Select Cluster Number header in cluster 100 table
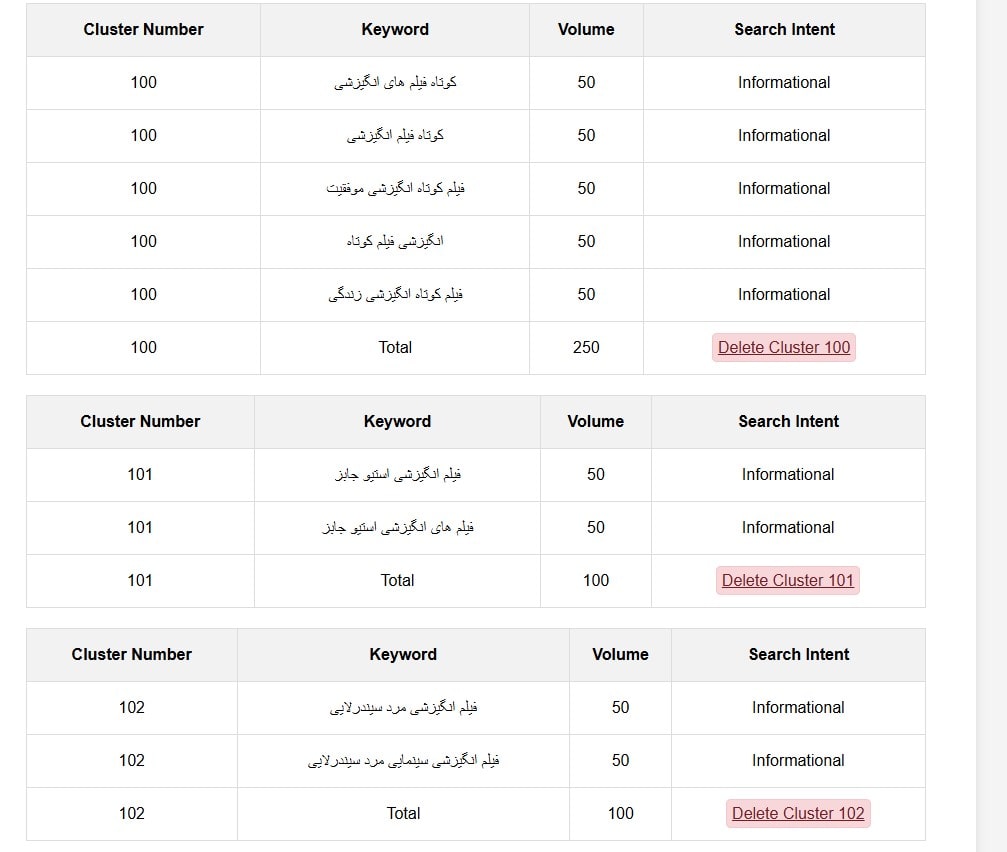 [x=143, y=30]
